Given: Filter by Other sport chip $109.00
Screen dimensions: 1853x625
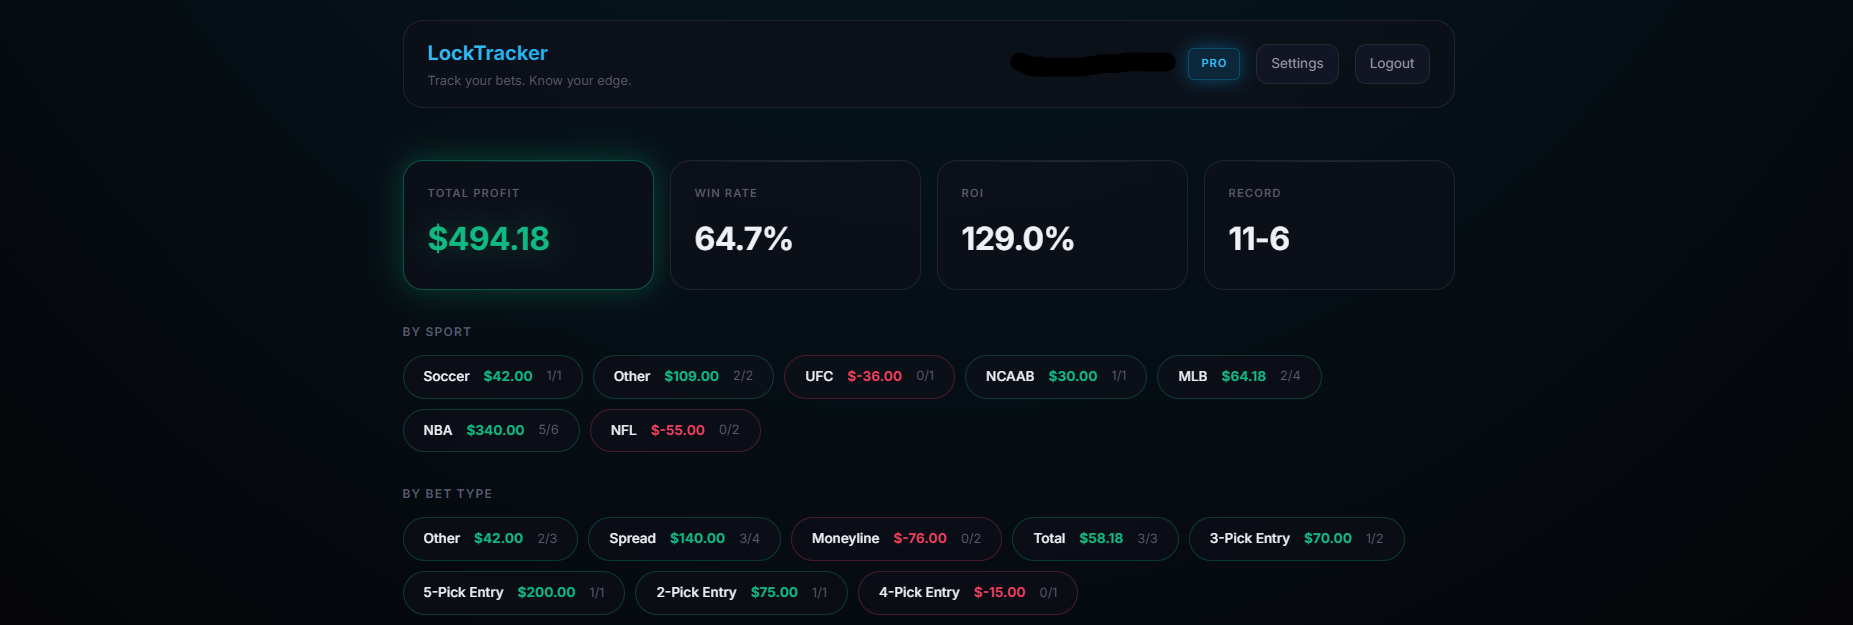Looking at the screenshot, I should 683,377.
